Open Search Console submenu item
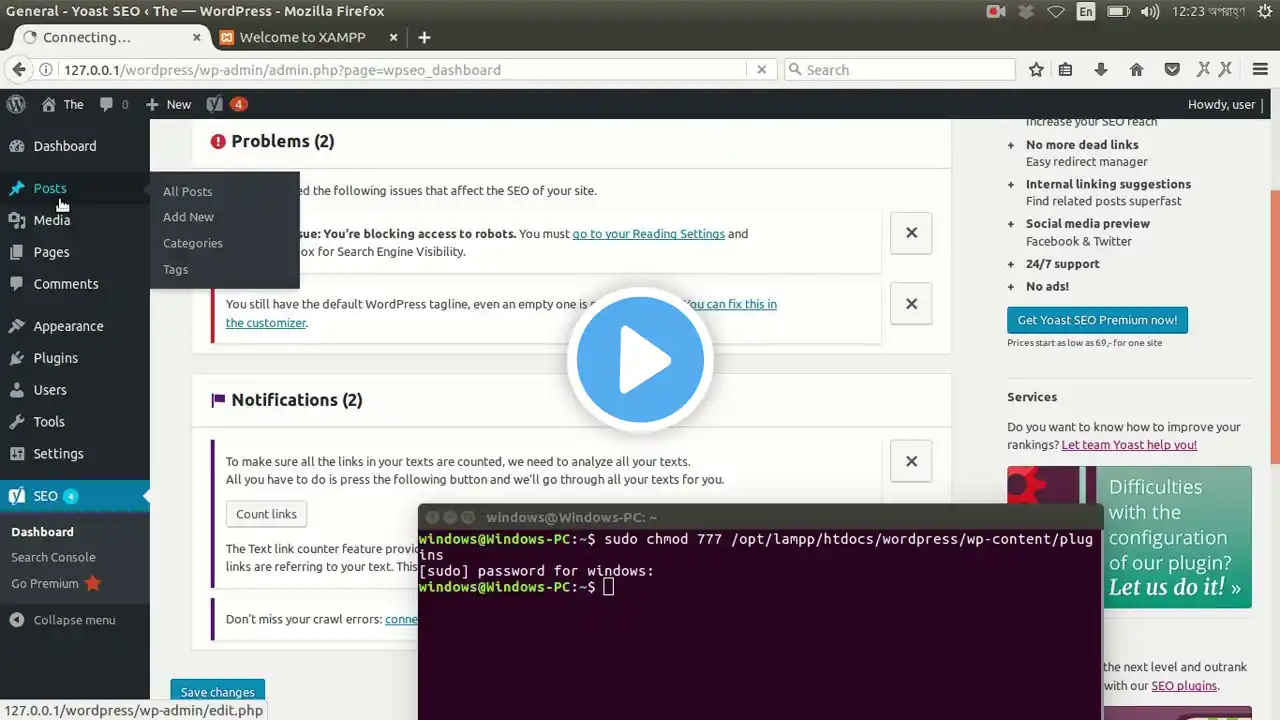The image size is (1280, 720). (54, 557)
